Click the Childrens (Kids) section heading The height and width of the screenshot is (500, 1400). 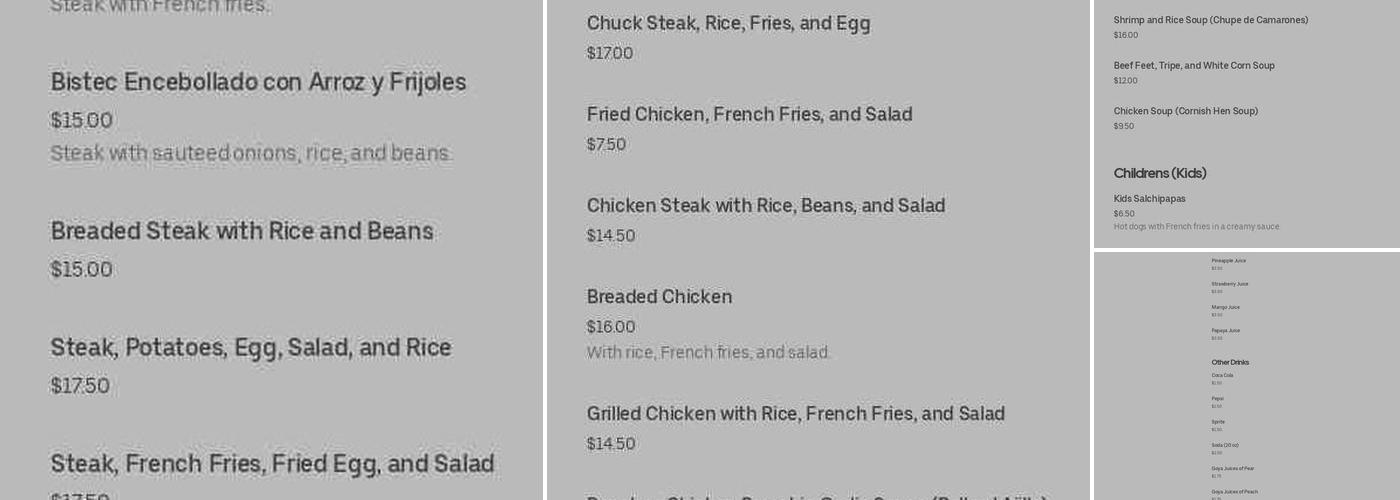(x=1160, y=173)
